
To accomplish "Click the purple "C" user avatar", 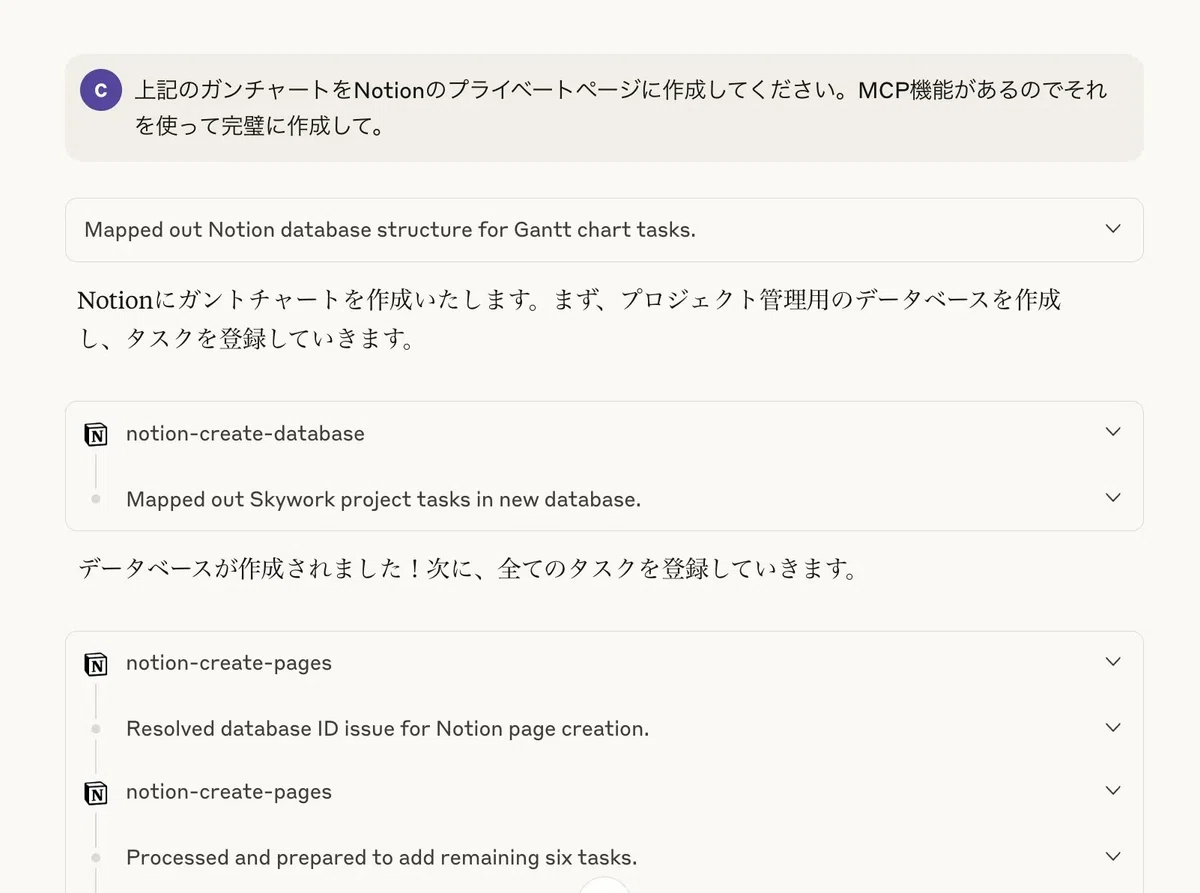I will (x=100, y=91).
